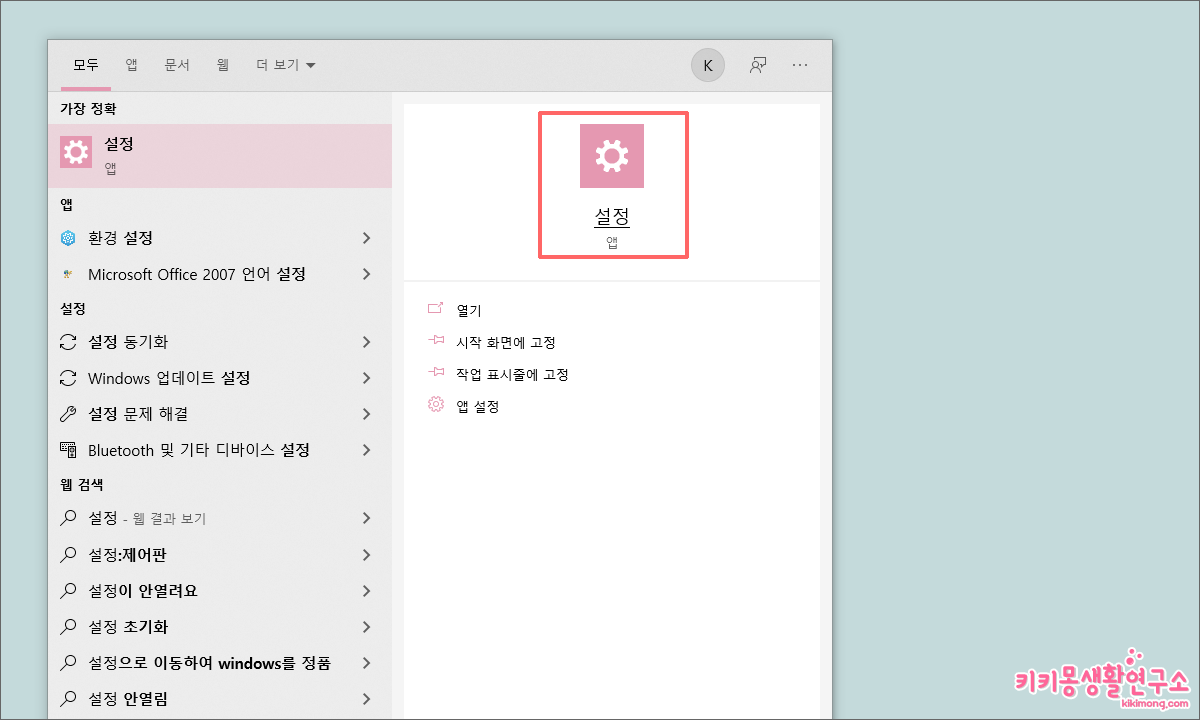
Task: Click the Microsoft Office 2007 언어 설정 icon
Action: [68, 274]
